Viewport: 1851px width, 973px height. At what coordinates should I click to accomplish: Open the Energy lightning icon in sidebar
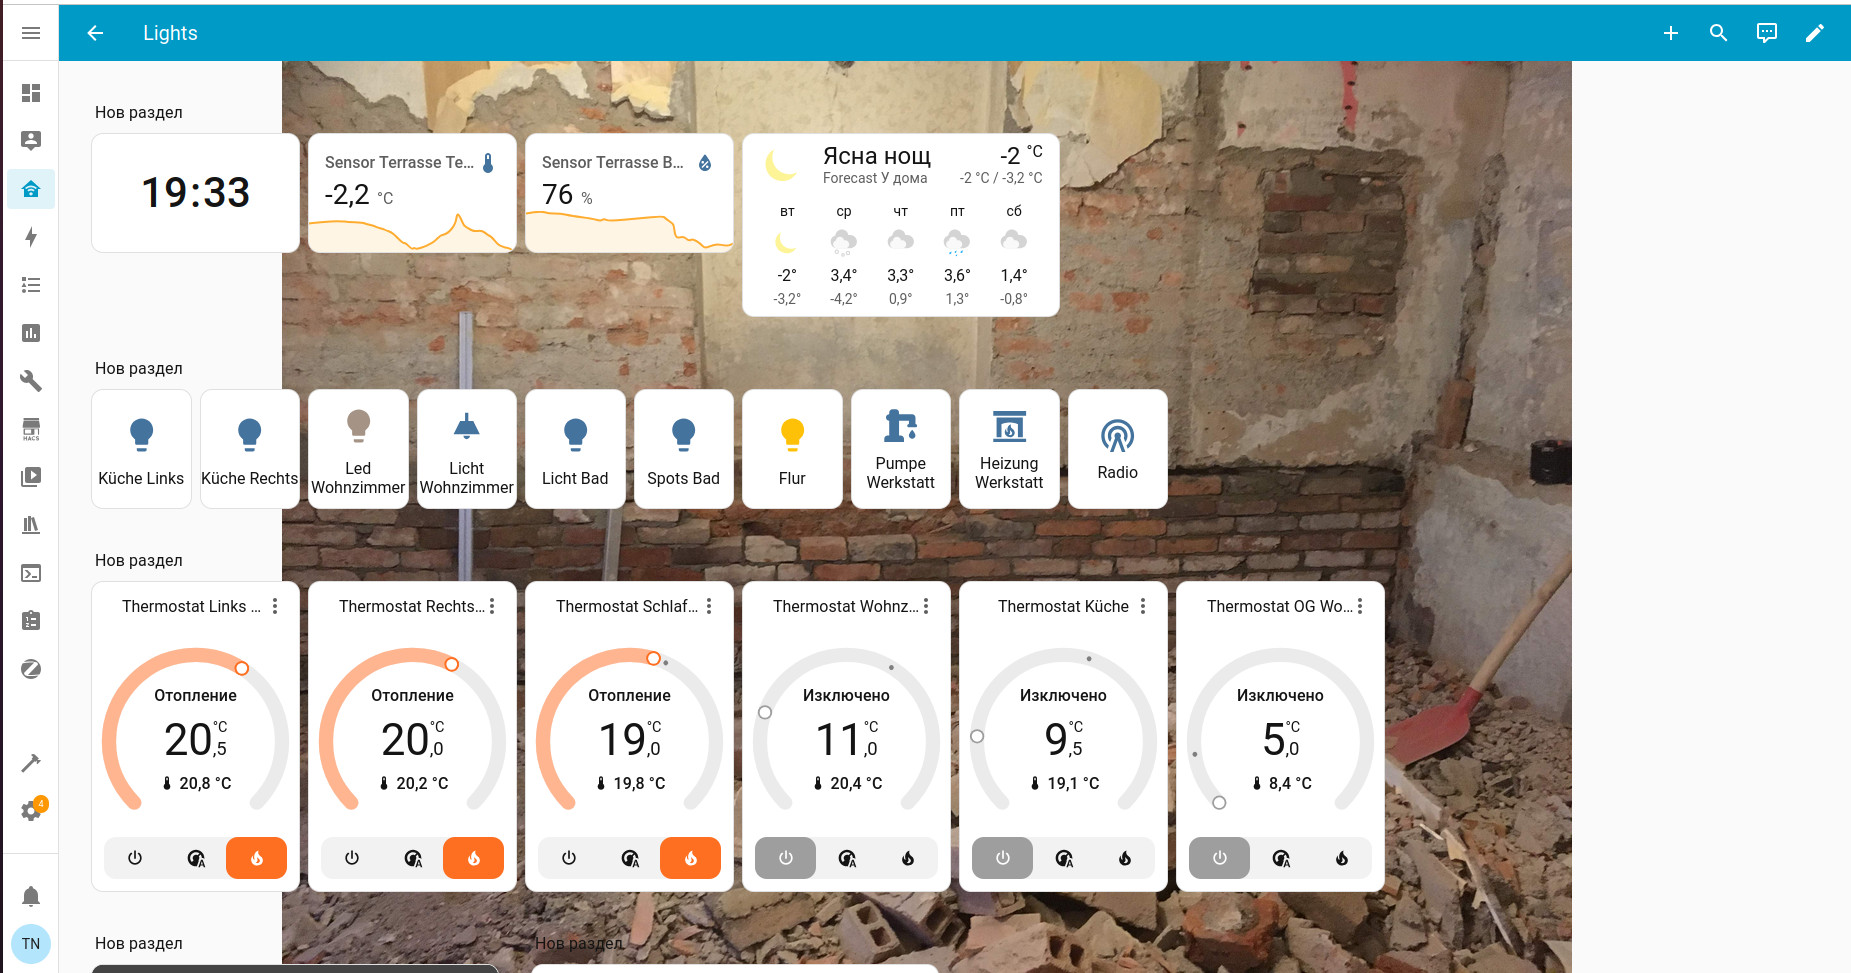(31, 237)
